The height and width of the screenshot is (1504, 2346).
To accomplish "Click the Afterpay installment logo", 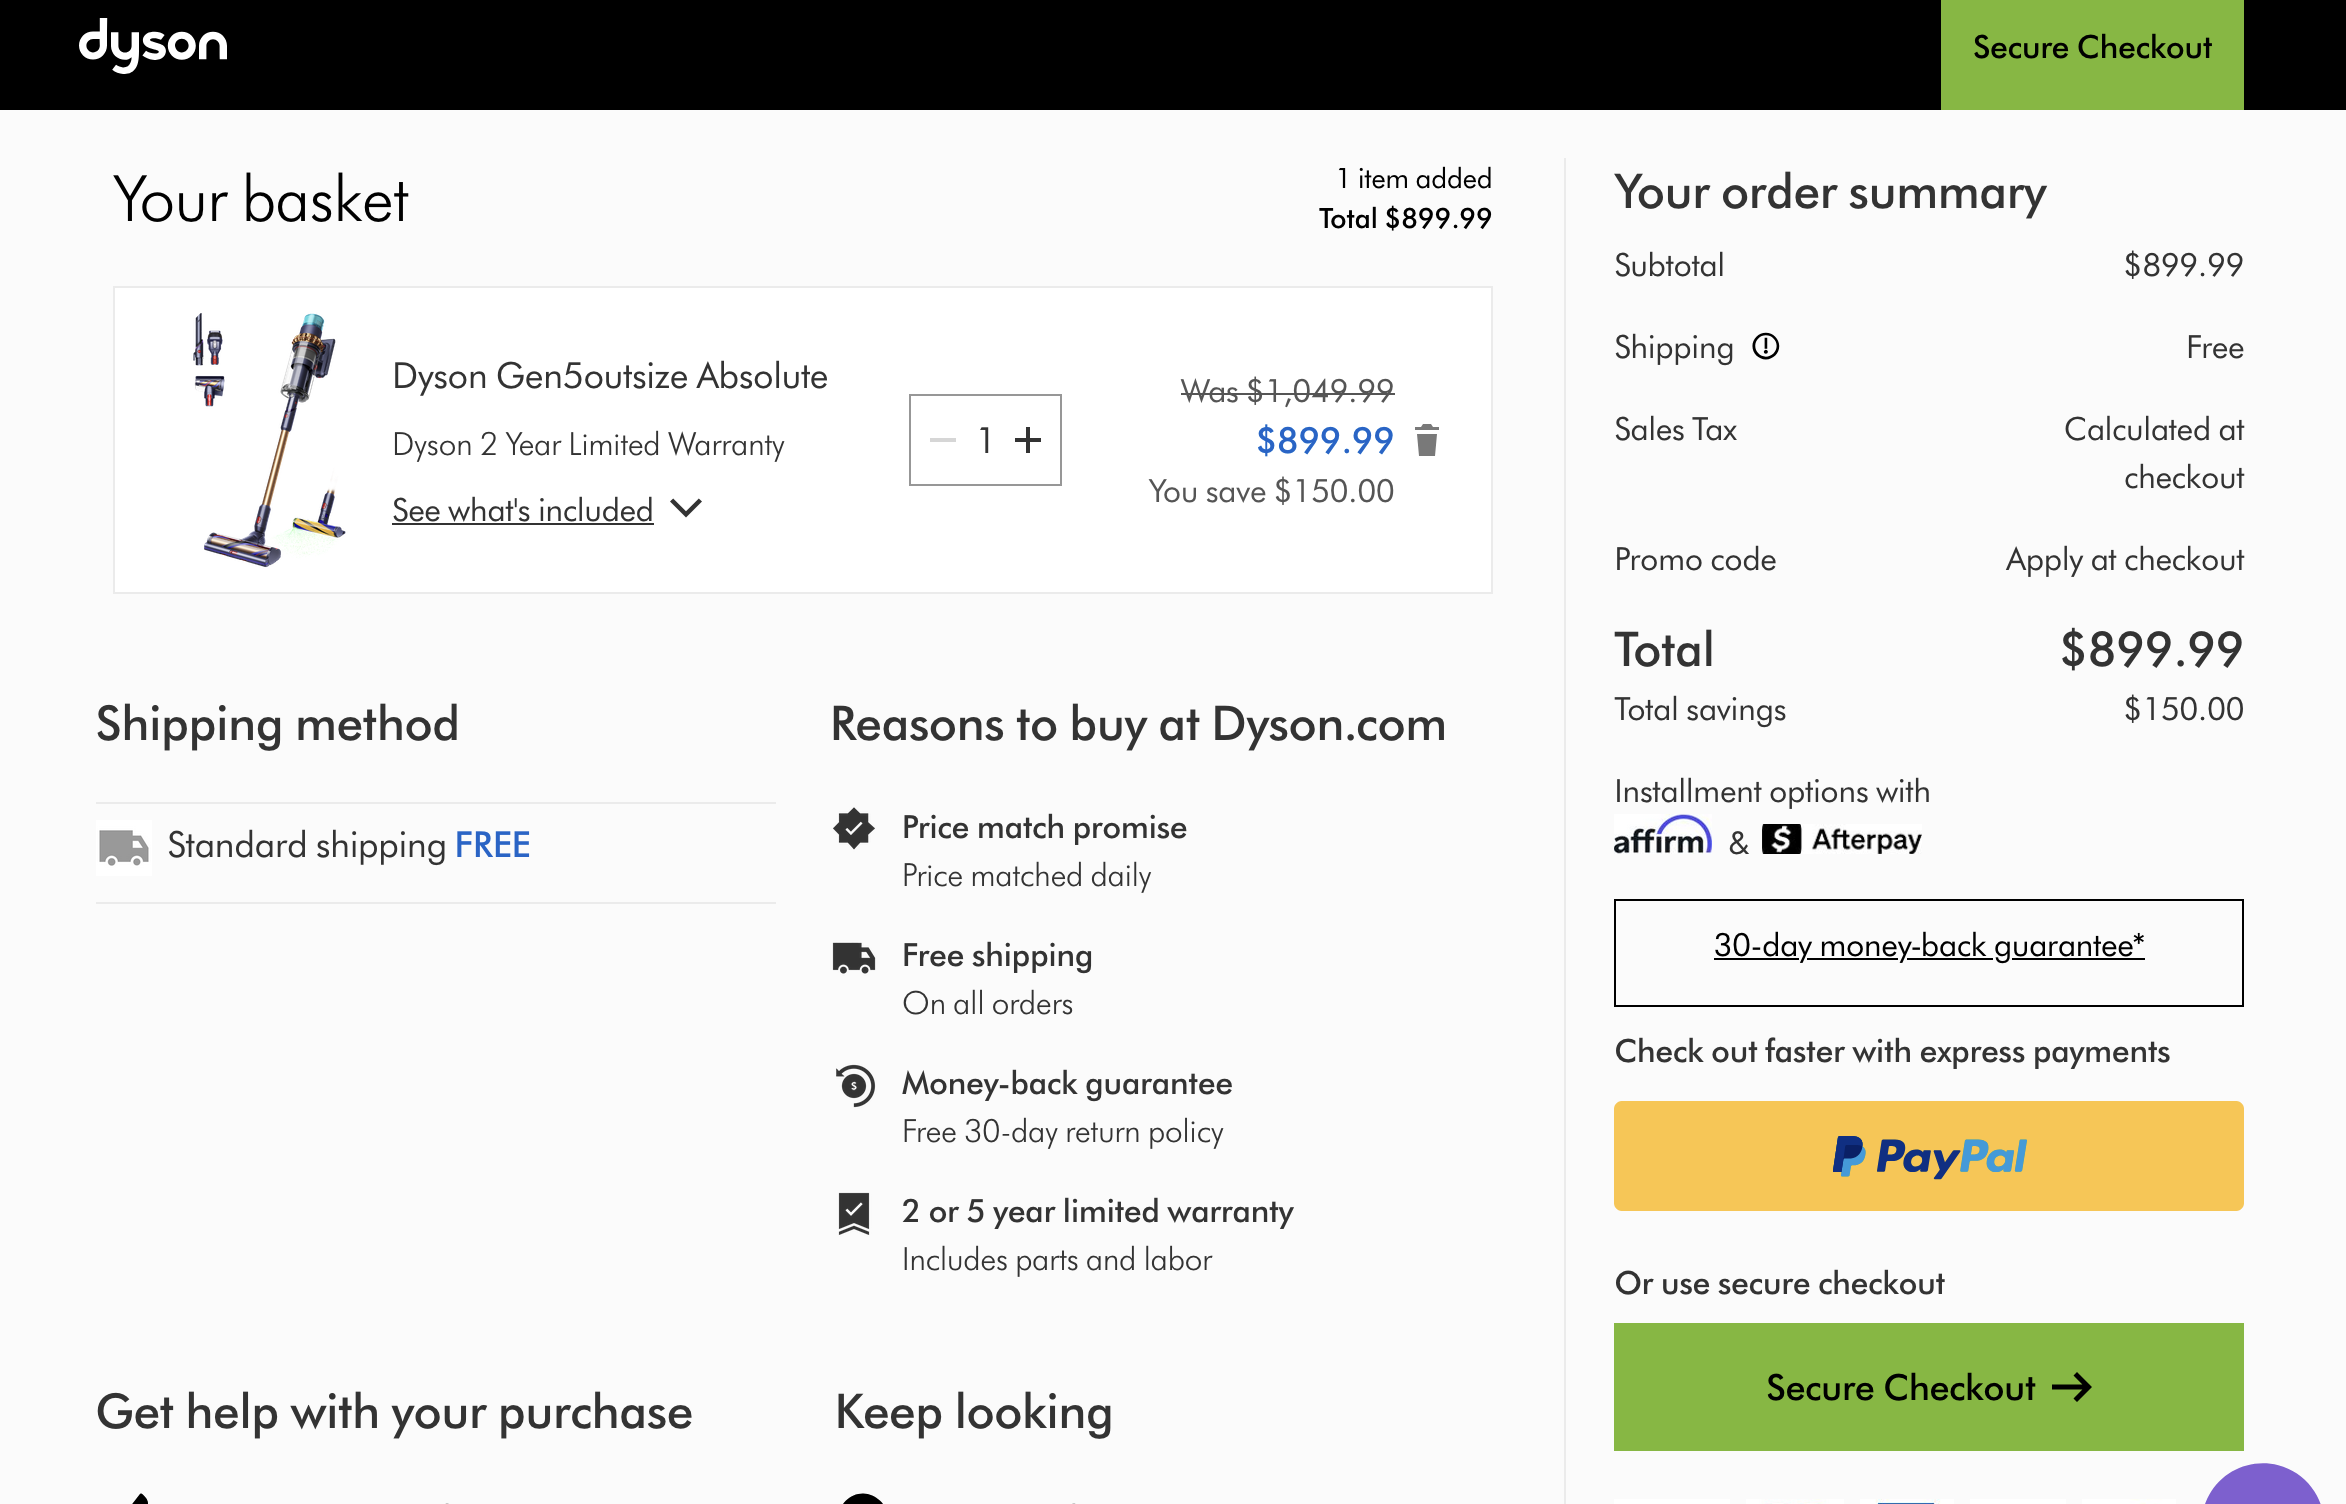I will [x=1842, y=839].
